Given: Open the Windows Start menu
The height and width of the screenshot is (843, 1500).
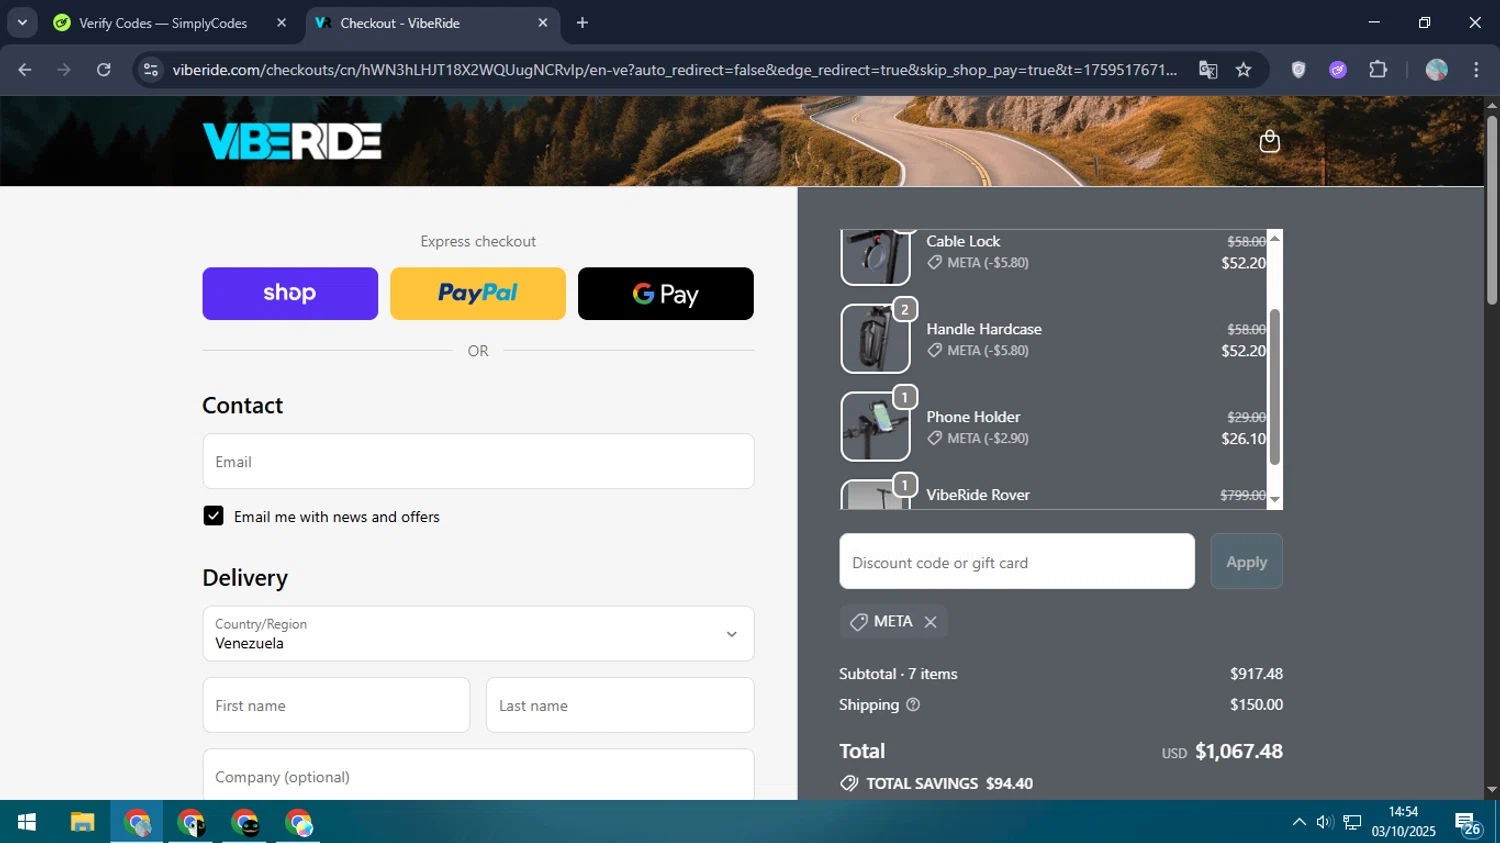Looking at the screenshot, I should [x=27, y=822].
